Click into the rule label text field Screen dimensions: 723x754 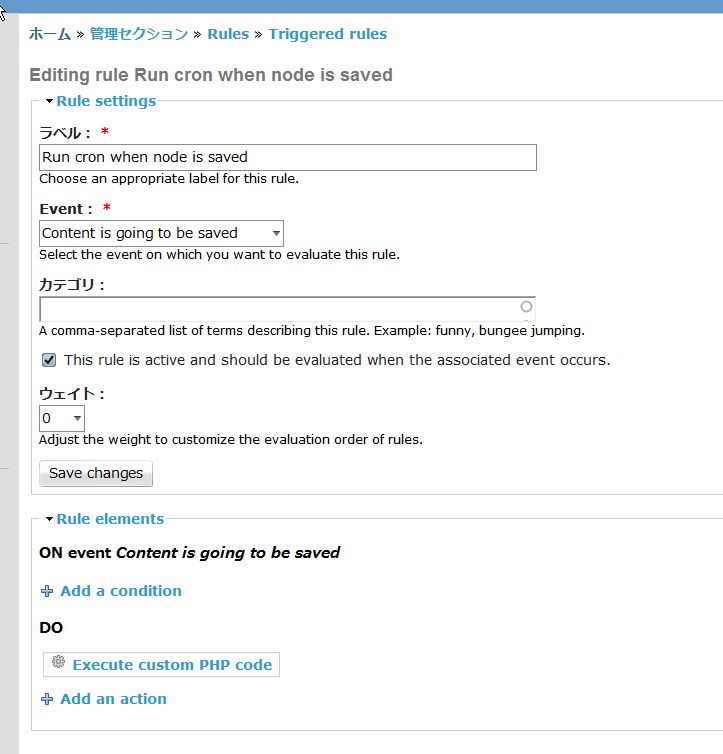click(287, 157)
